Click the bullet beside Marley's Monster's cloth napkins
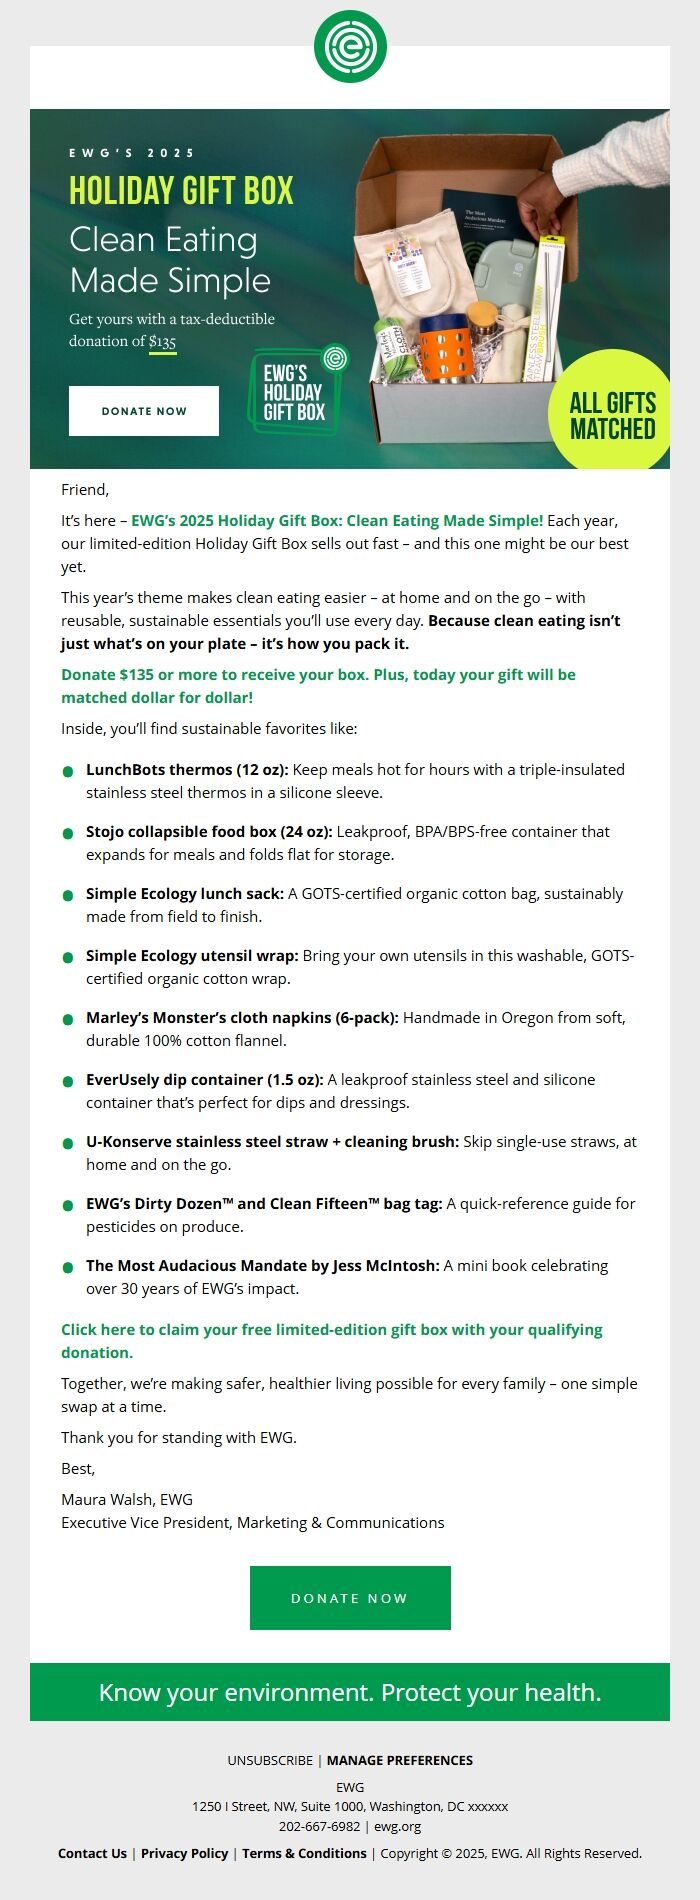Viewport: 700px width, 1900px height. (67, 1018)
